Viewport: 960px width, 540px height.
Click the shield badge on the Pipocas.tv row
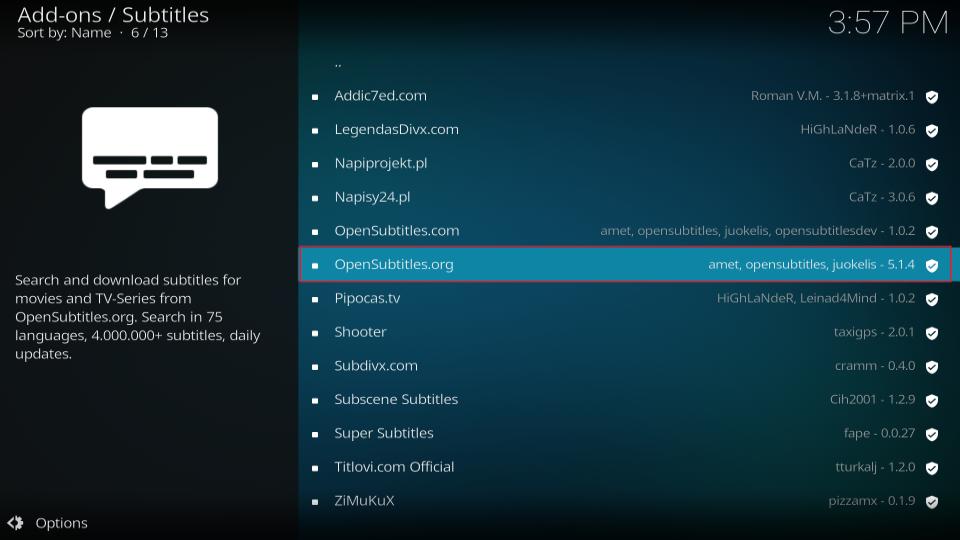pos(931,299)
